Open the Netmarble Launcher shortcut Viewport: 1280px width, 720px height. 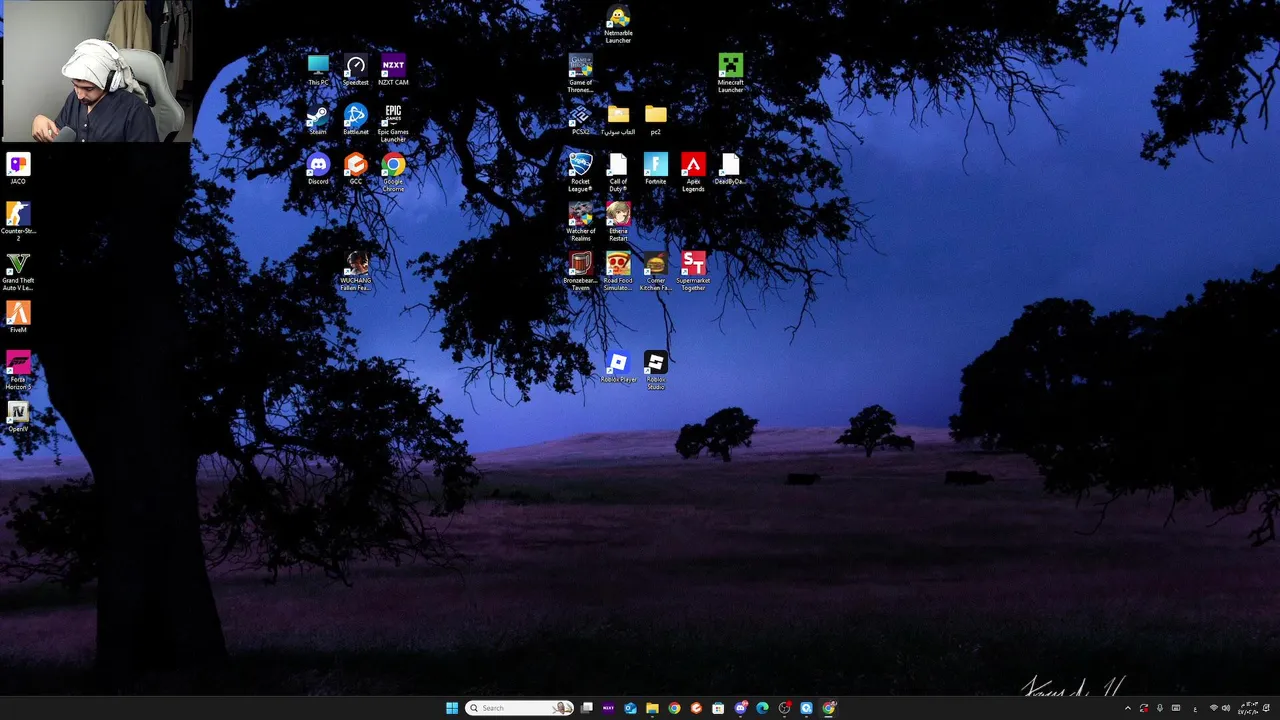point(618,24)
